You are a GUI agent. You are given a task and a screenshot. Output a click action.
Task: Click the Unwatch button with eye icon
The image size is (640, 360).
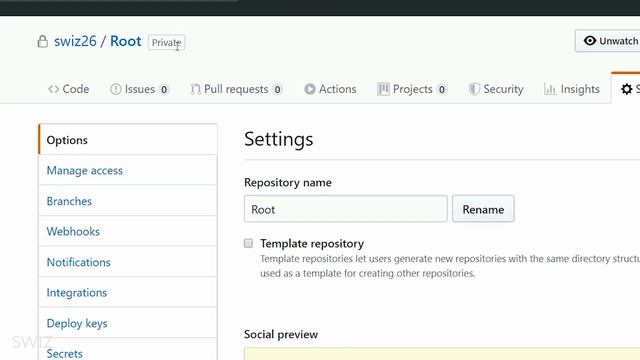click(608, 41)
